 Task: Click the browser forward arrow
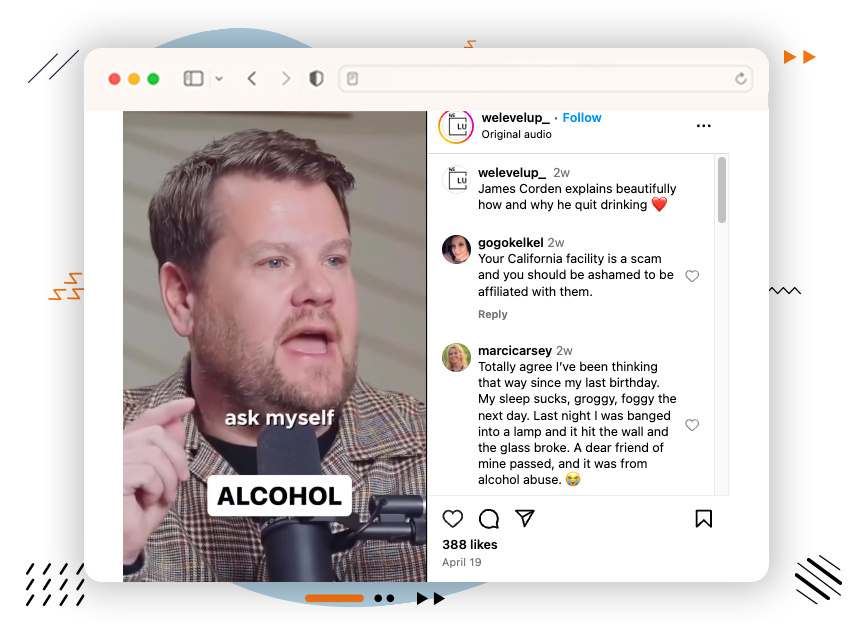point(286,78)
